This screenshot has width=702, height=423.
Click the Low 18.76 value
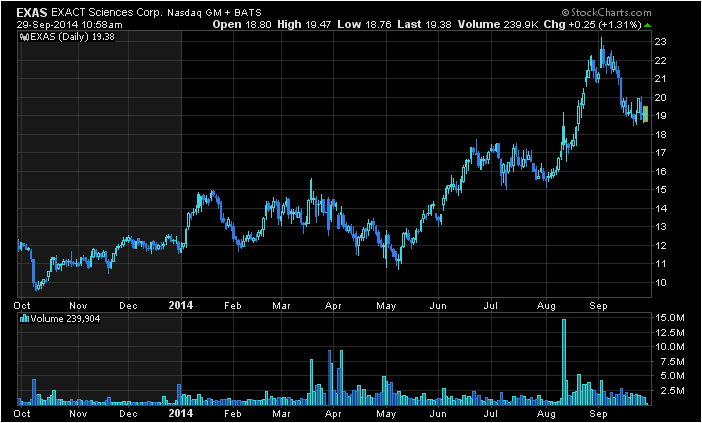[x=364, y=25]
